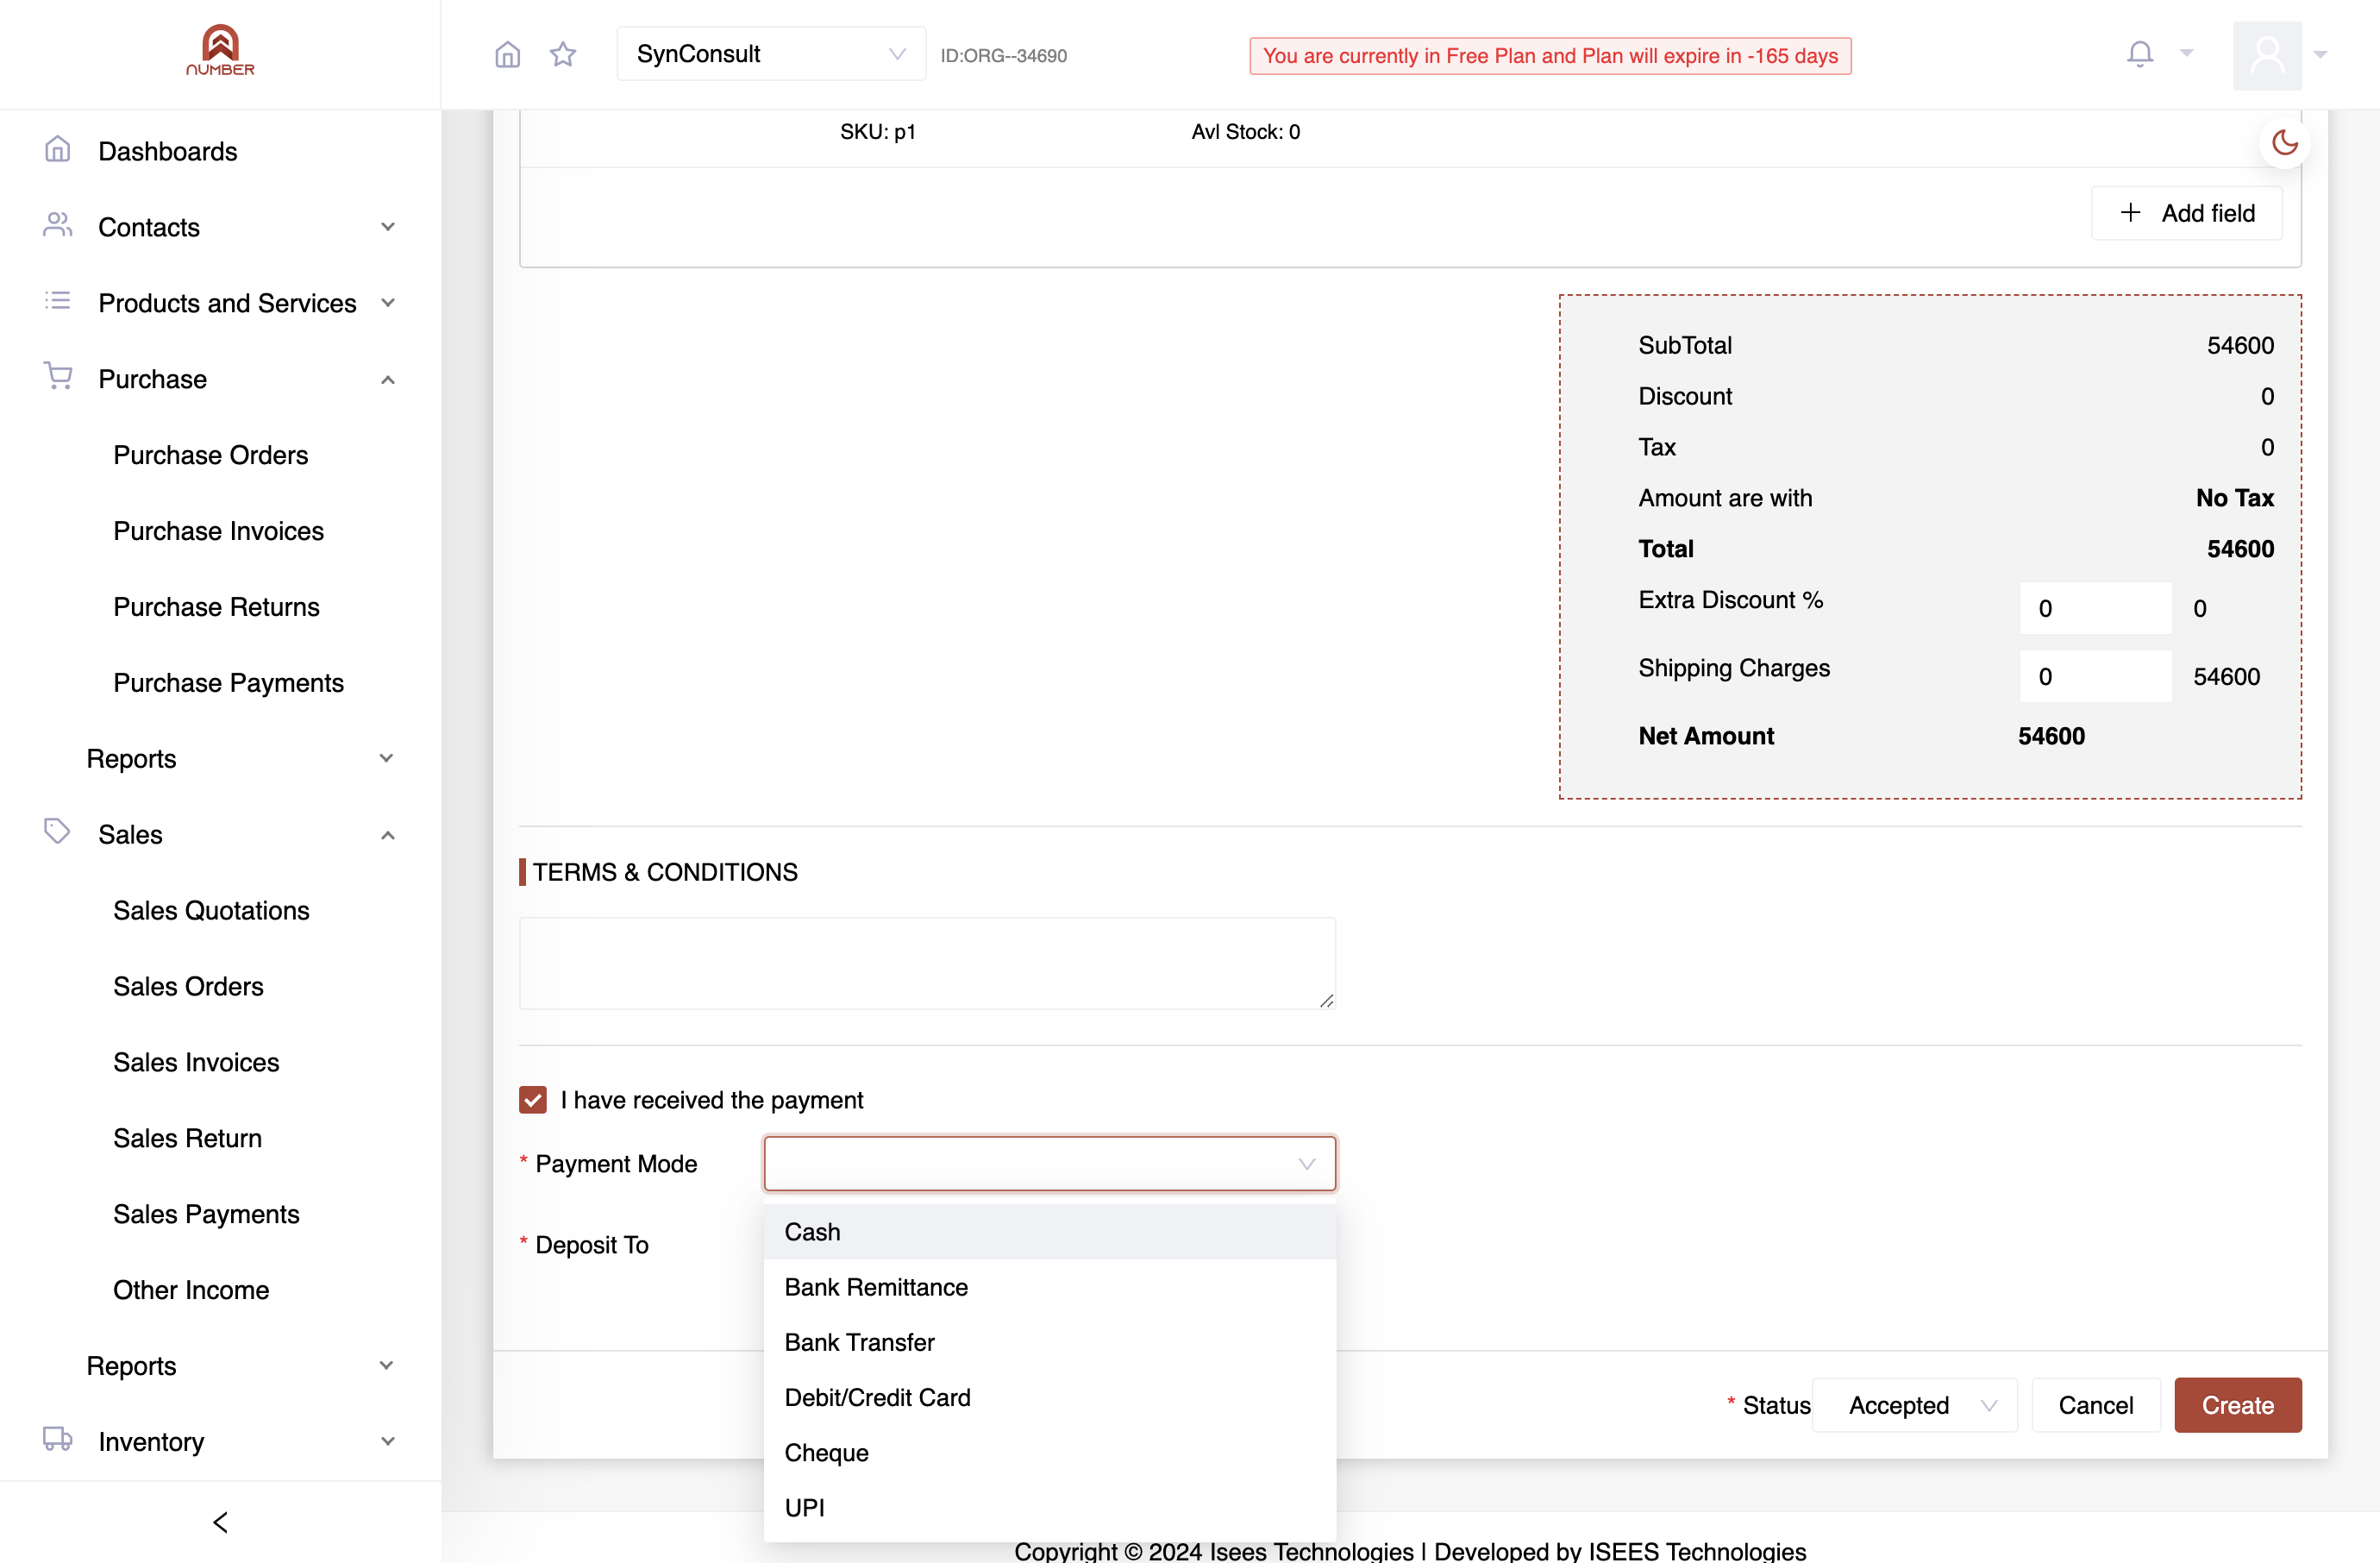Image resolution: width=2380 pixels, height=1563 pixels.
Task: Open the Payment Mode dropdown
Action: [x=1049, y=1163]
